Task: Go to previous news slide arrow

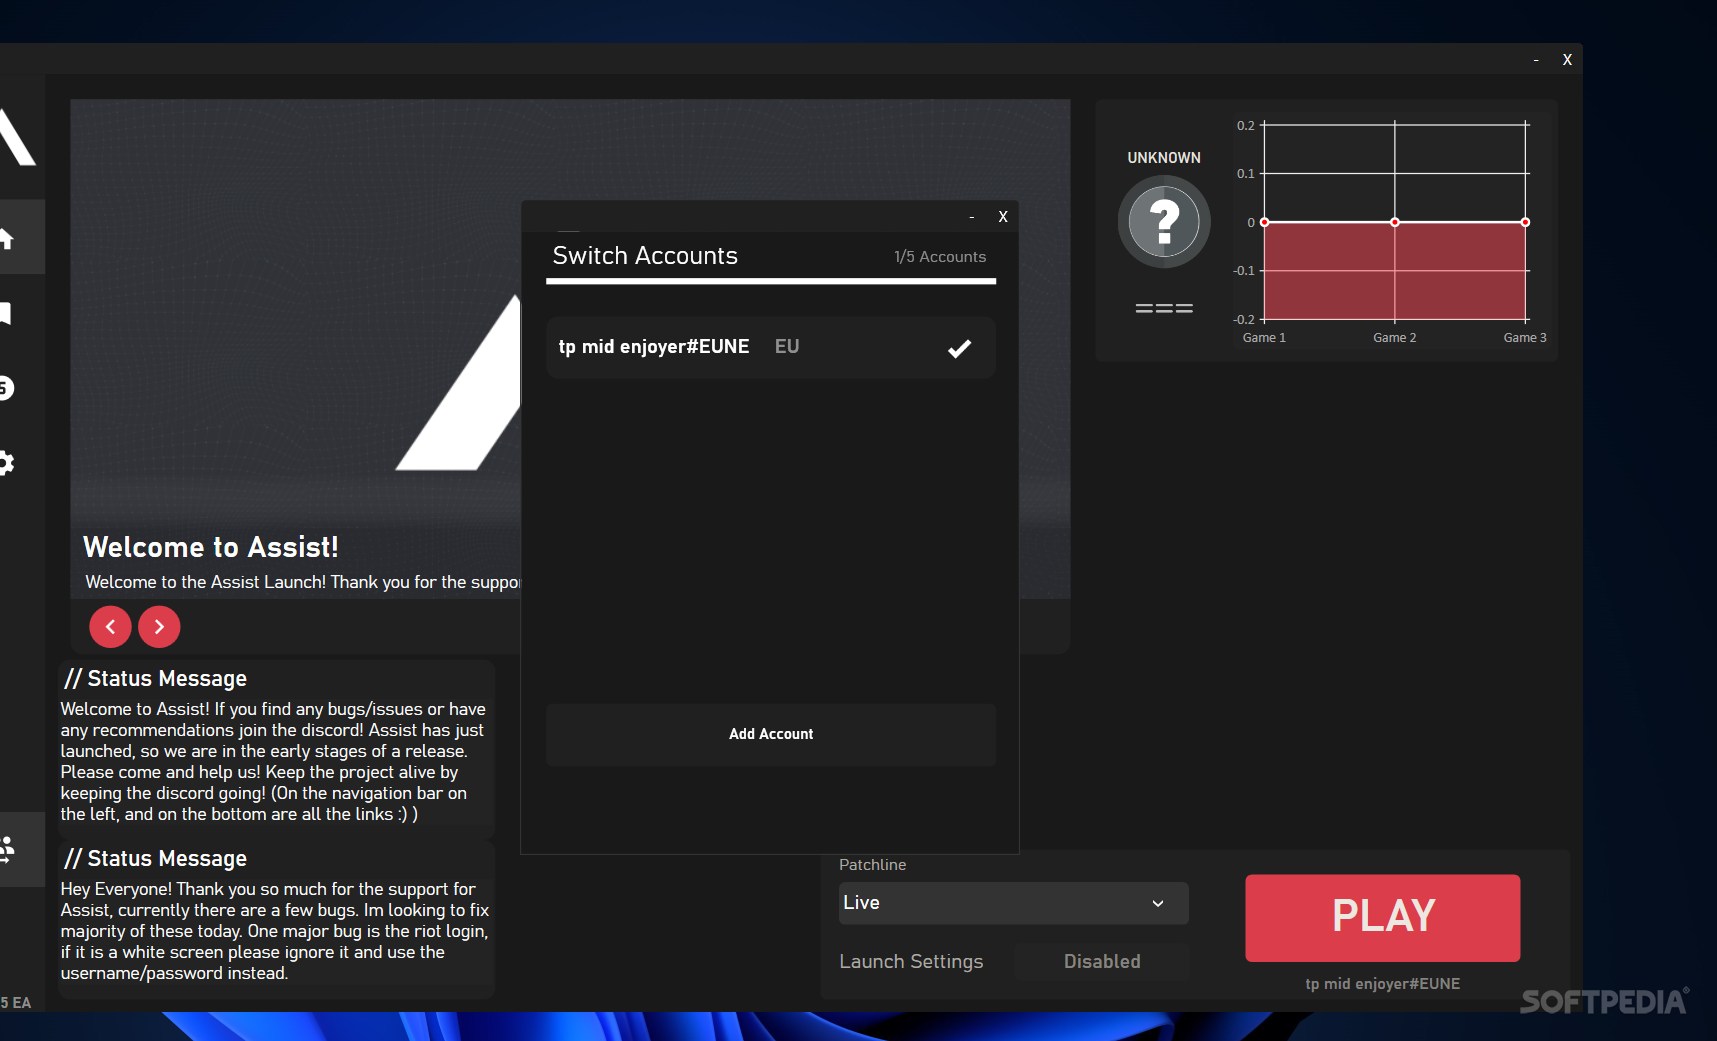Action: click(110, 627)
